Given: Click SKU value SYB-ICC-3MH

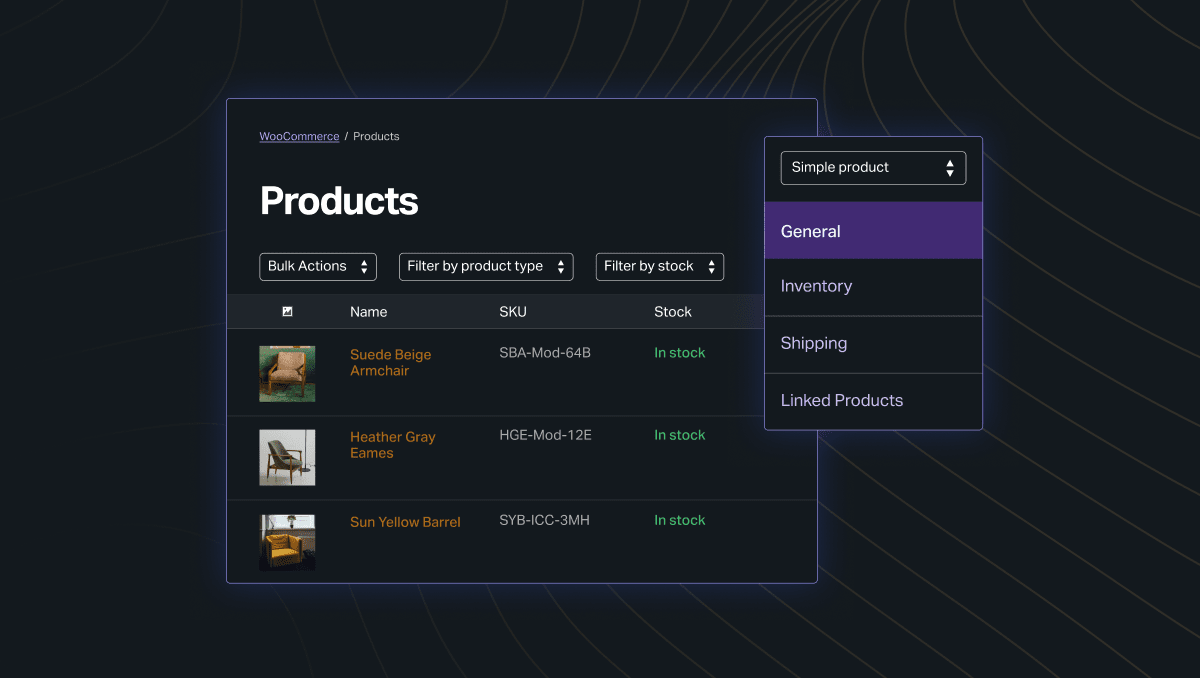Looking at the screenshot, I should coord(544,520).
